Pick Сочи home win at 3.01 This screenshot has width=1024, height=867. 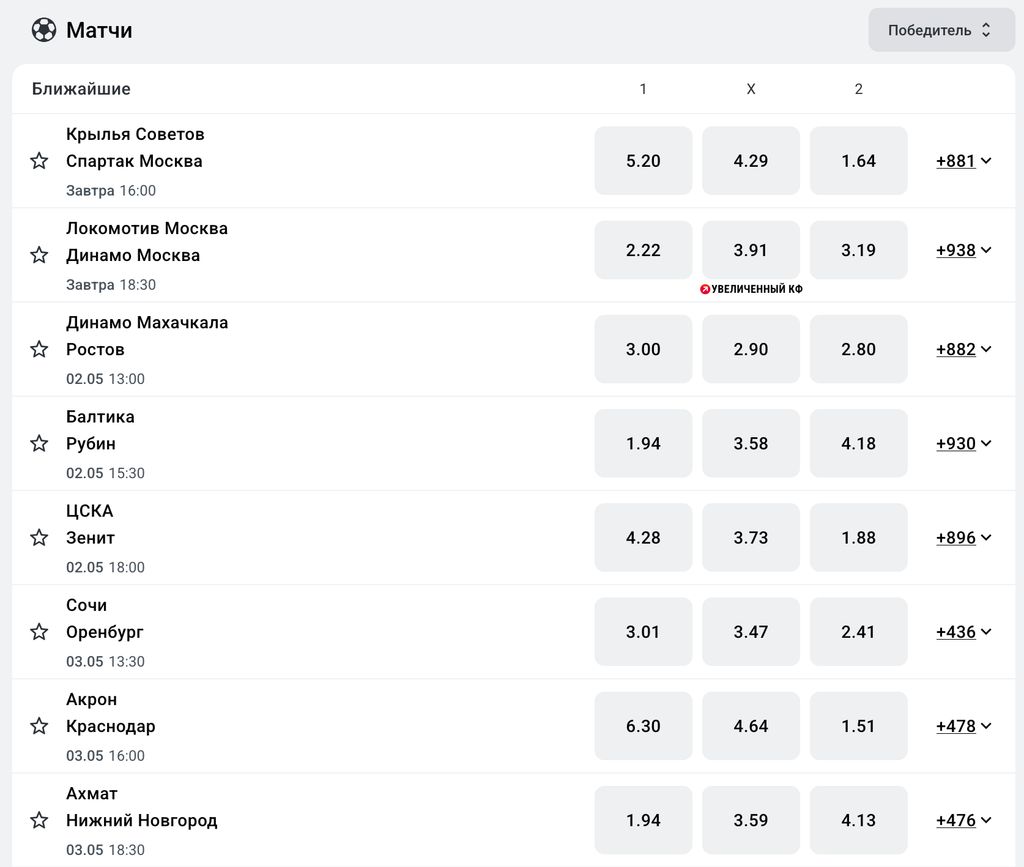coord(643,632)
